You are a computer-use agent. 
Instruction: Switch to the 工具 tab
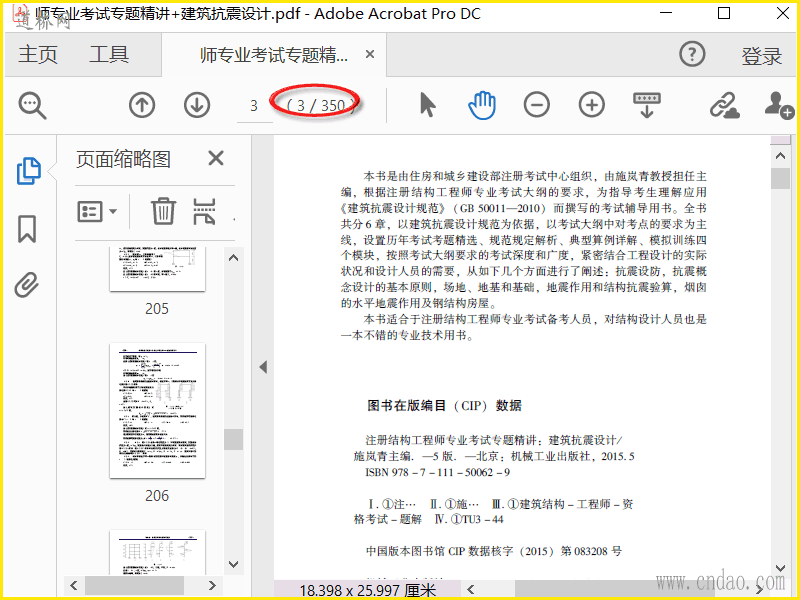(x=109, y=54)
